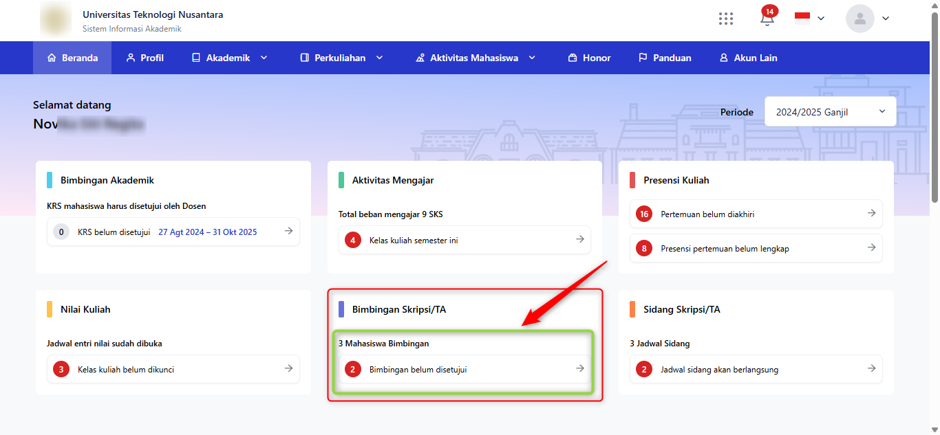Click arrow beside Kelas kuliah semester ini
The width and height of the screenshot is (940, 435).
[580, 240]
